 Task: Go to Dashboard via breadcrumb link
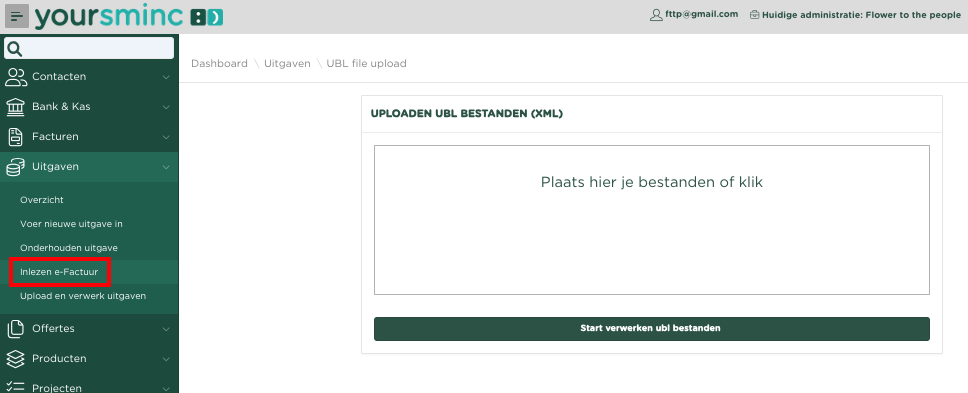point(219,64)
